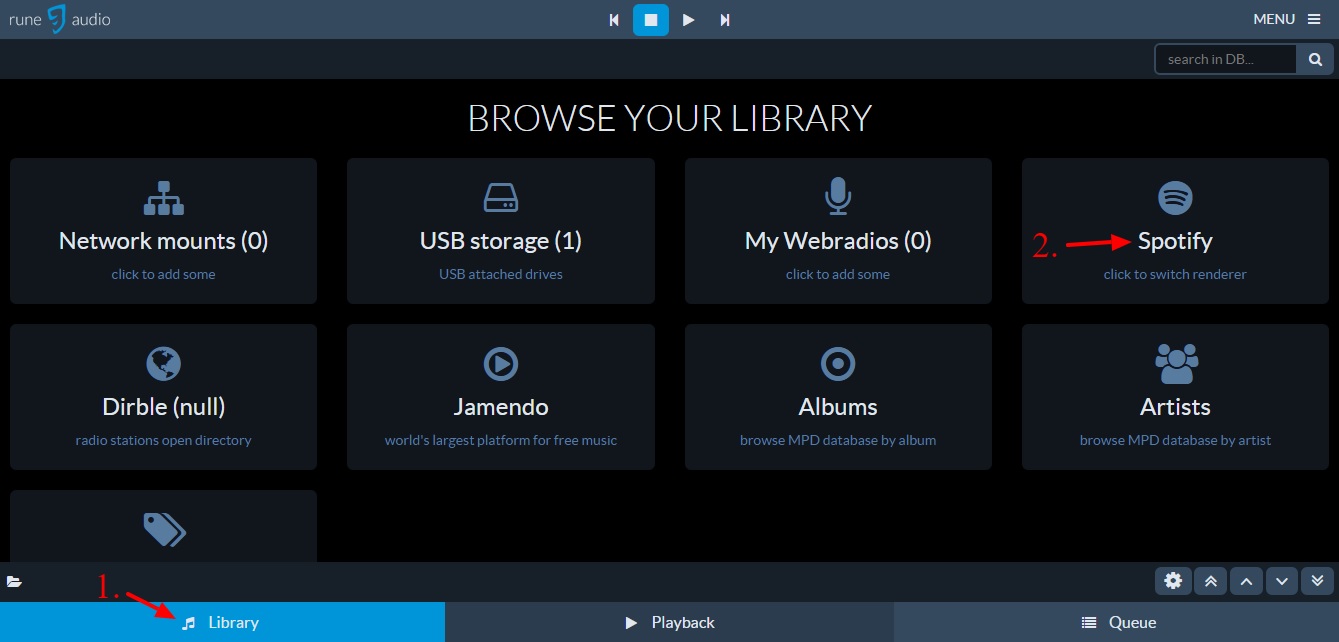Open the Network mounts tile icon

pyautogui.click(x=164, y=198)
